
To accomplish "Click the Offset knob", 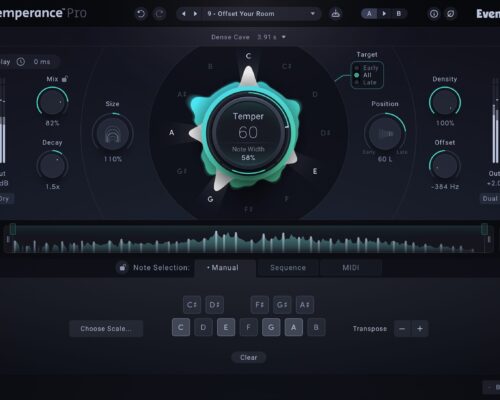I will click(x=445, y=166).
